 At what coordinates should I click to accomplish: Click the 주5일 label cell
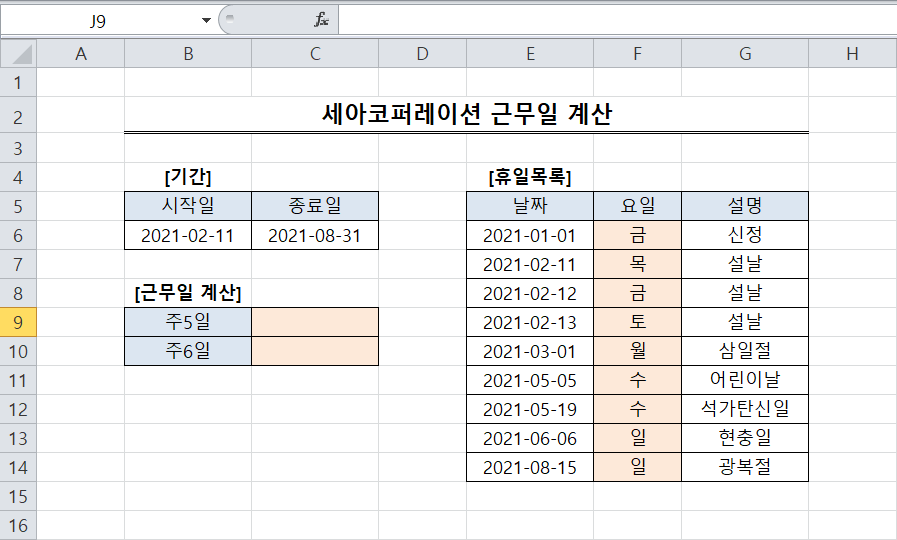pos(188,322)
